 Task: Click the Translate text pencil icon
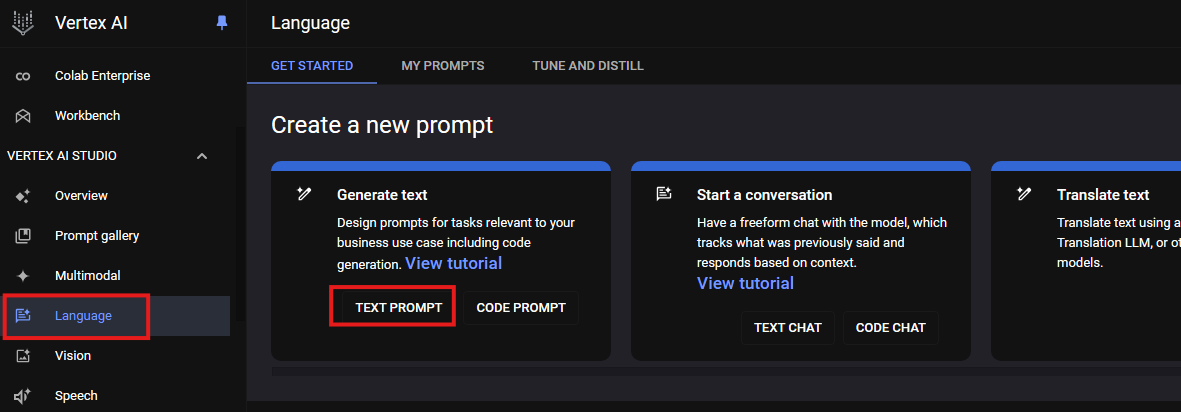point(1024,194)
